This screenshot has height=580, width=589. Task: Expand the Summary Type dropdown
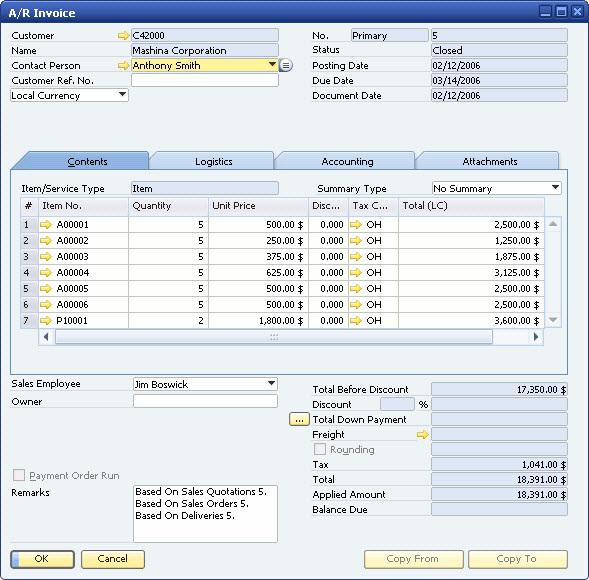click(x=497, y=188)
